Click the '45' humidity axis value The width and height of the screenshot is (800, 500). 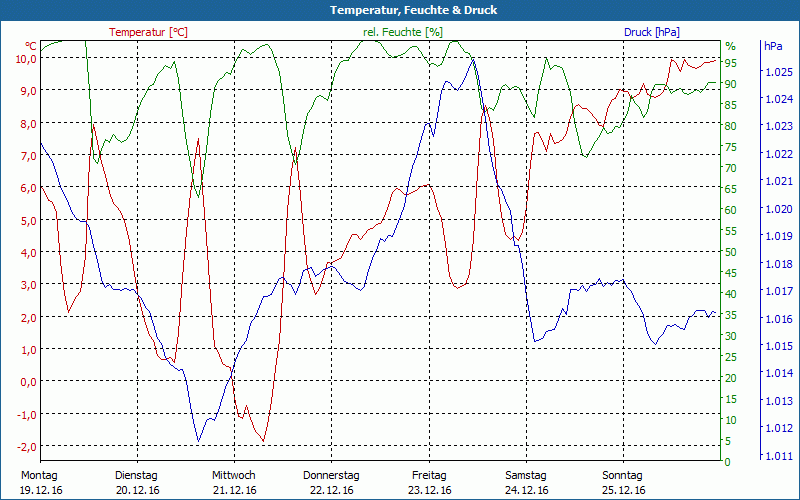(731, 272)
